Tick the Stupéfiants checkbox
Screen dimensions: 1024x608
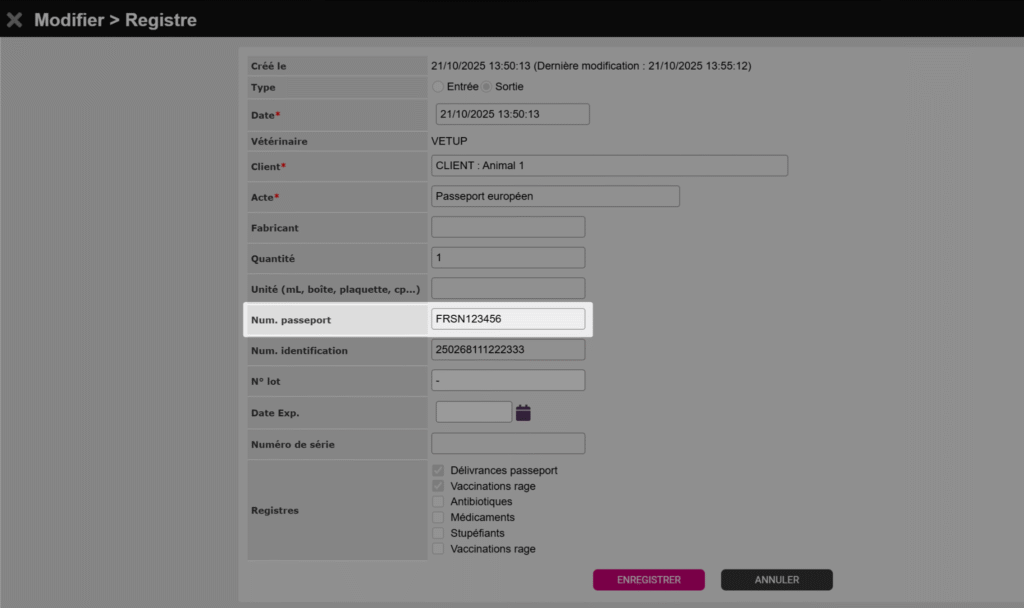(x=438, y=533)
